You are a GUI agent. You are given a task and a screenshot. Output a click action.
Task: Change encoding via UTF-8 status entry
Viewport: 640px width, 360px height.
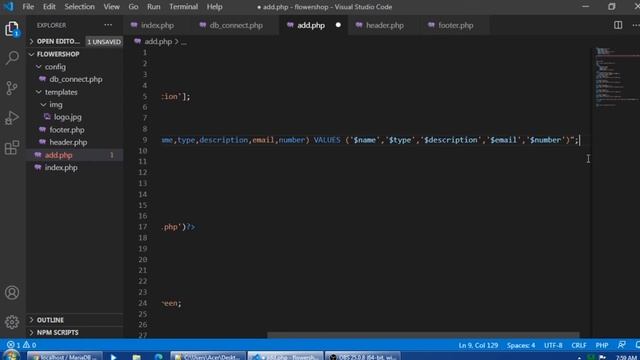(553, 345)
